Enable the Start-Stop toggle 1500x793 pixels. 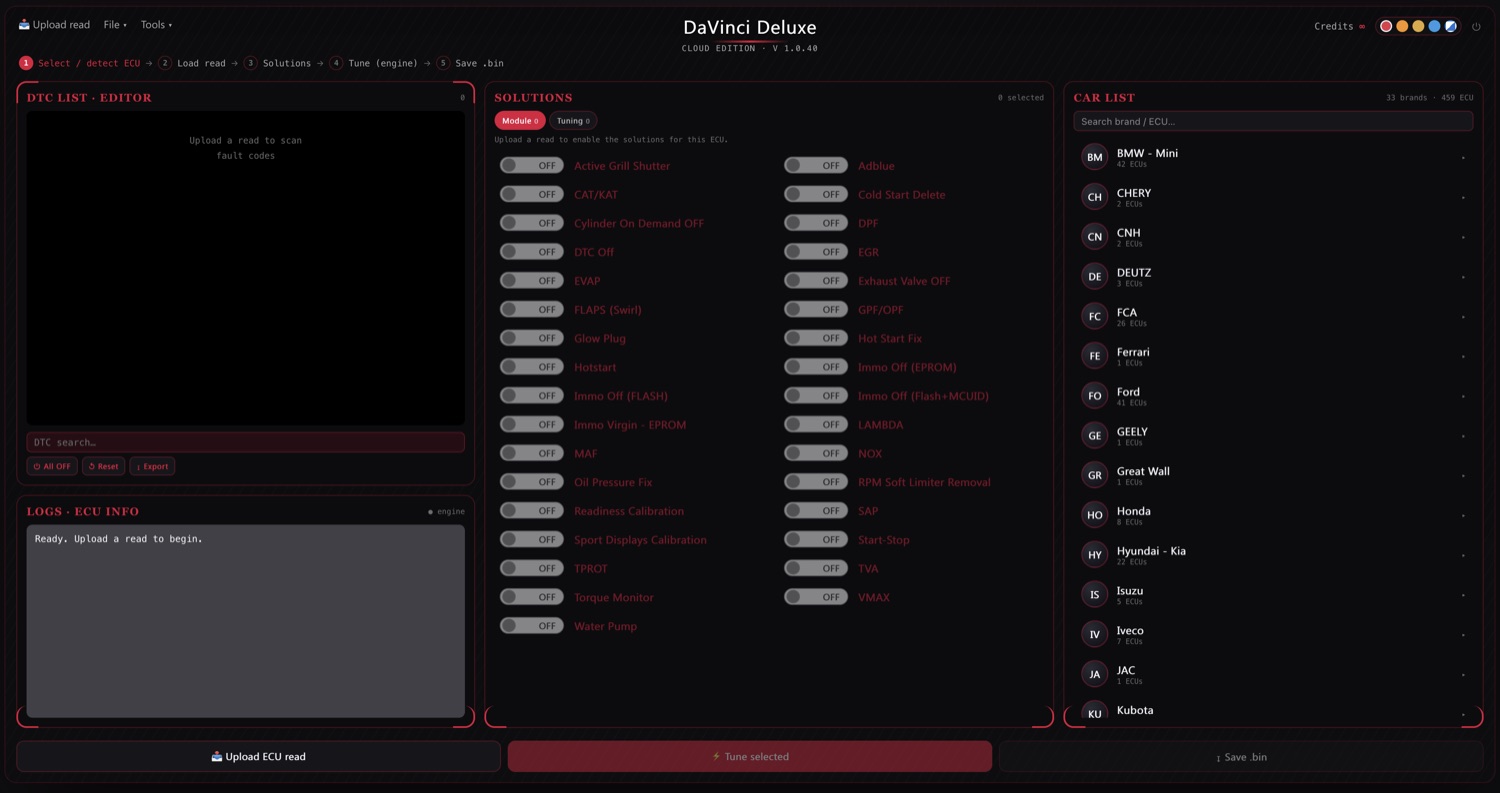[x=816, y=539]
